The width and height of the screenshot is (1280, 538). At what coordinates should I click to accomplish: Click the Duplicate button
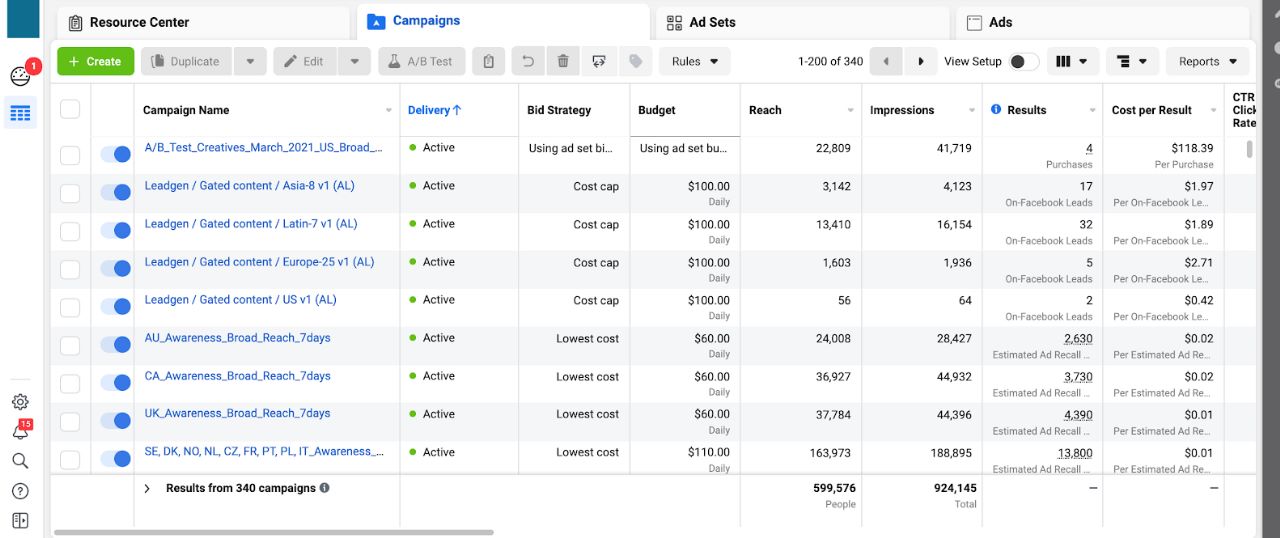[x=187, y=61]
